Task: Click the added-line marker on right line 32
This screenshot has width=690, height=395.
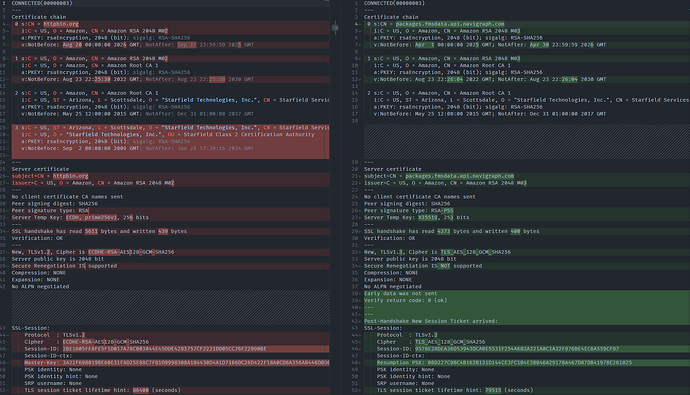Action: 360,252
